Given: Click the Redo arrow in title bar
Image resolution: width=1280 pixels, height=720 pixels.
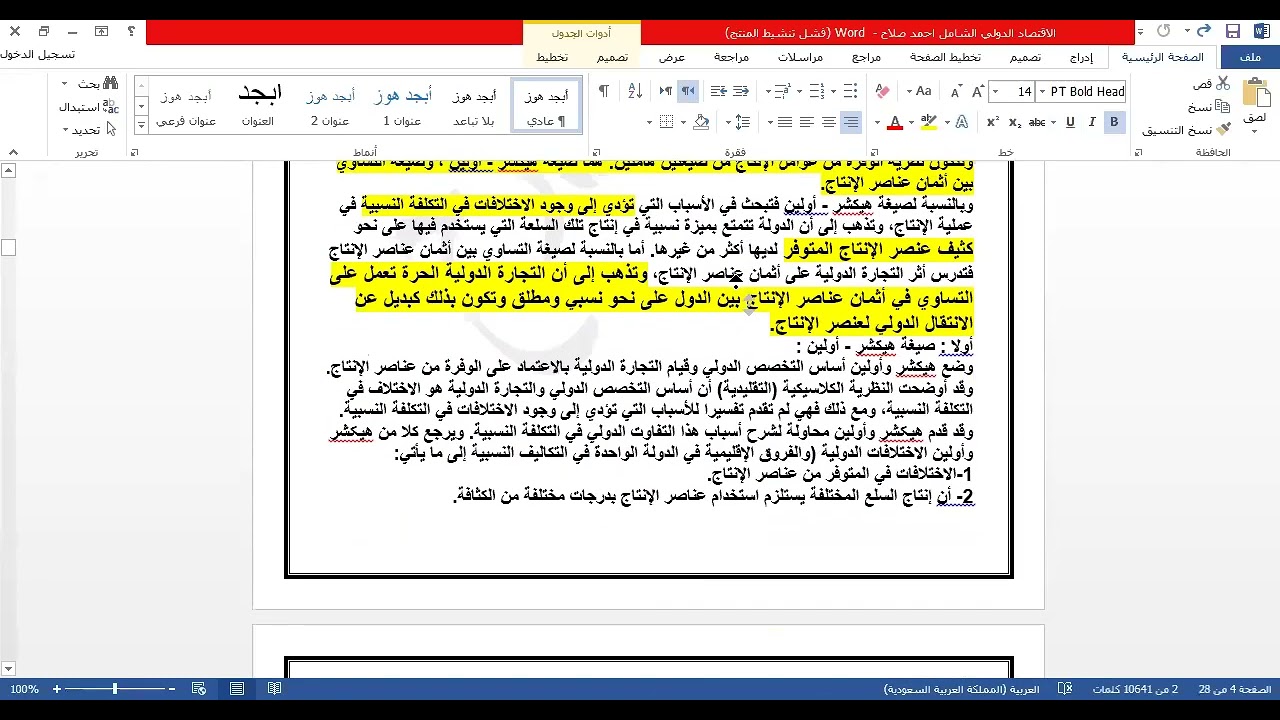Looking at the screenshot, I should coord(1163,32).
